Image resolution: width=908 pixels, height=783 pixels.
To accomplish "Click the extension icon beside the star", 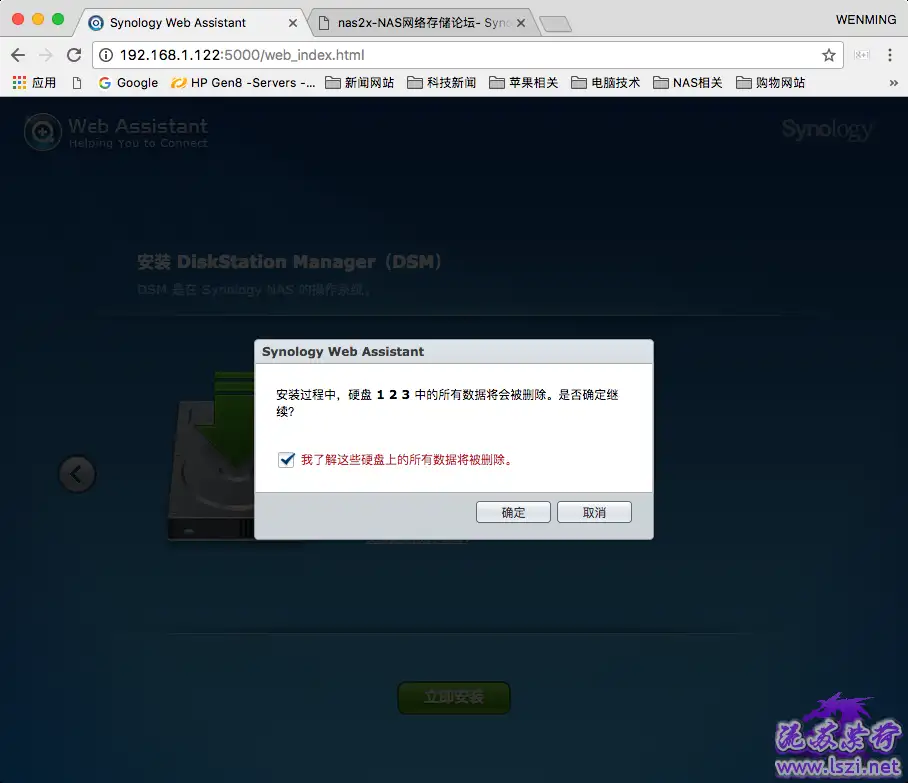I will (862, 55).
